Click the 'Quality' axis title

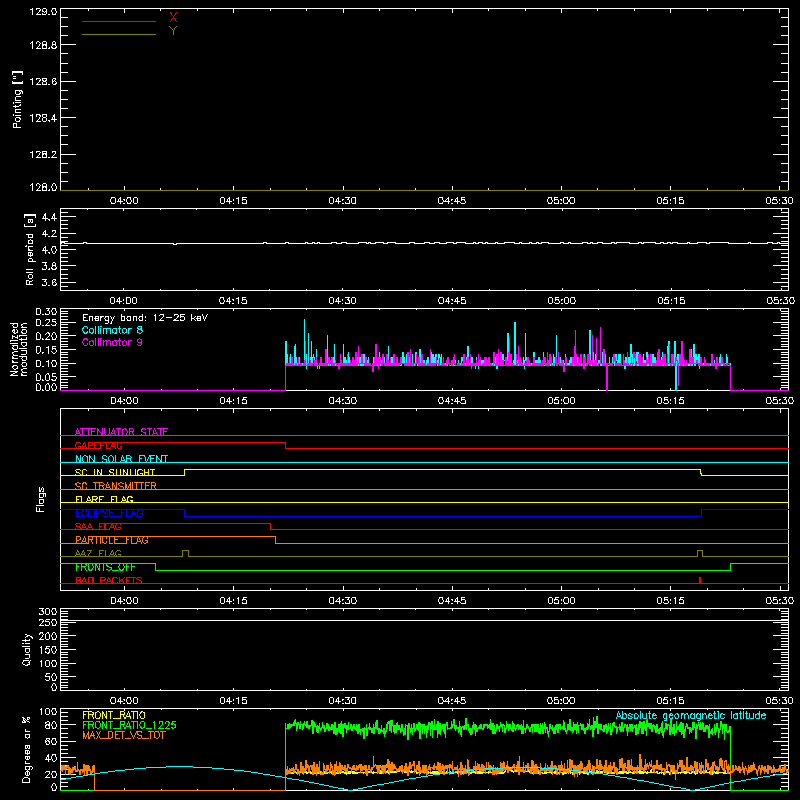click(x=27, y=649)
